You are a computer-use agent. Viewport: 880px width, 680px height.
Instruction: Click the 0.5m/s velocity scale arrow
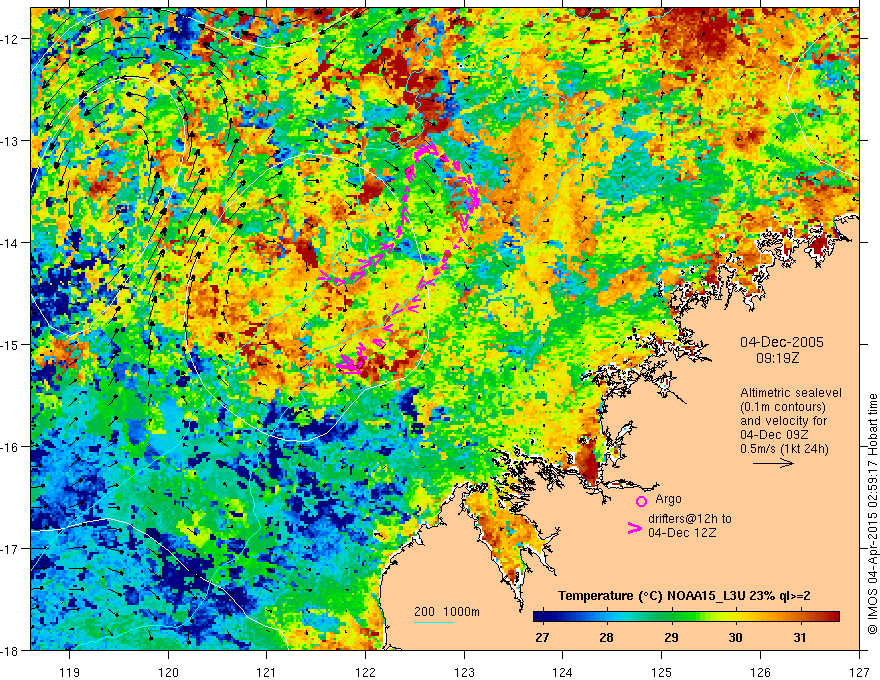click(773, 463)
